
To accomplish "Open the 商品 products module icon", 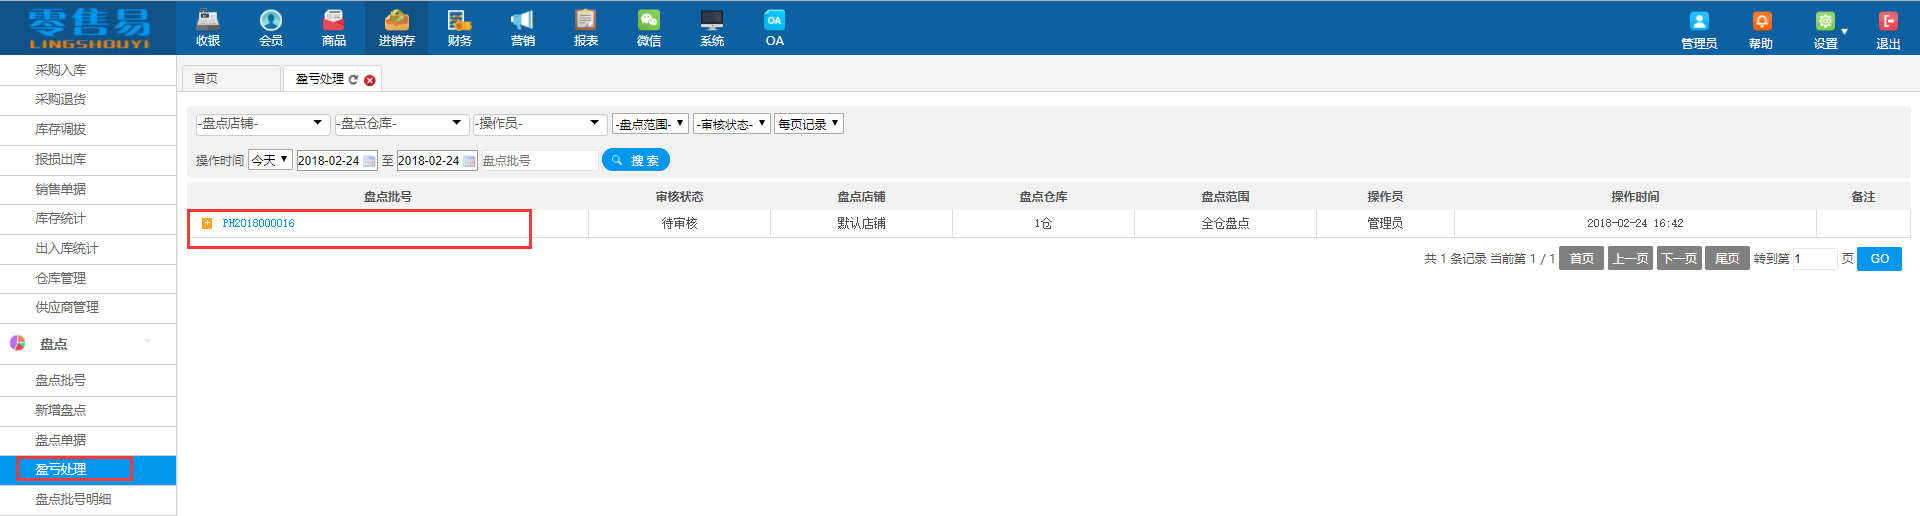I will pyautogui.click(x=334, y=20).
